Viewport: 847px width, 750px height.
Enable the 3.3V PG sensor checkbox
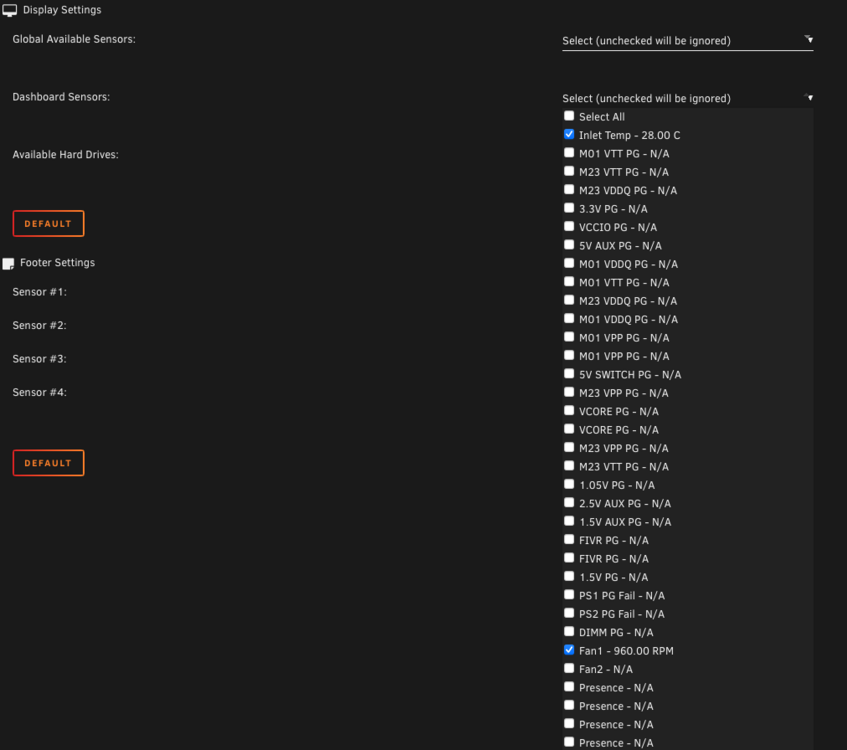tap(569, 208)
